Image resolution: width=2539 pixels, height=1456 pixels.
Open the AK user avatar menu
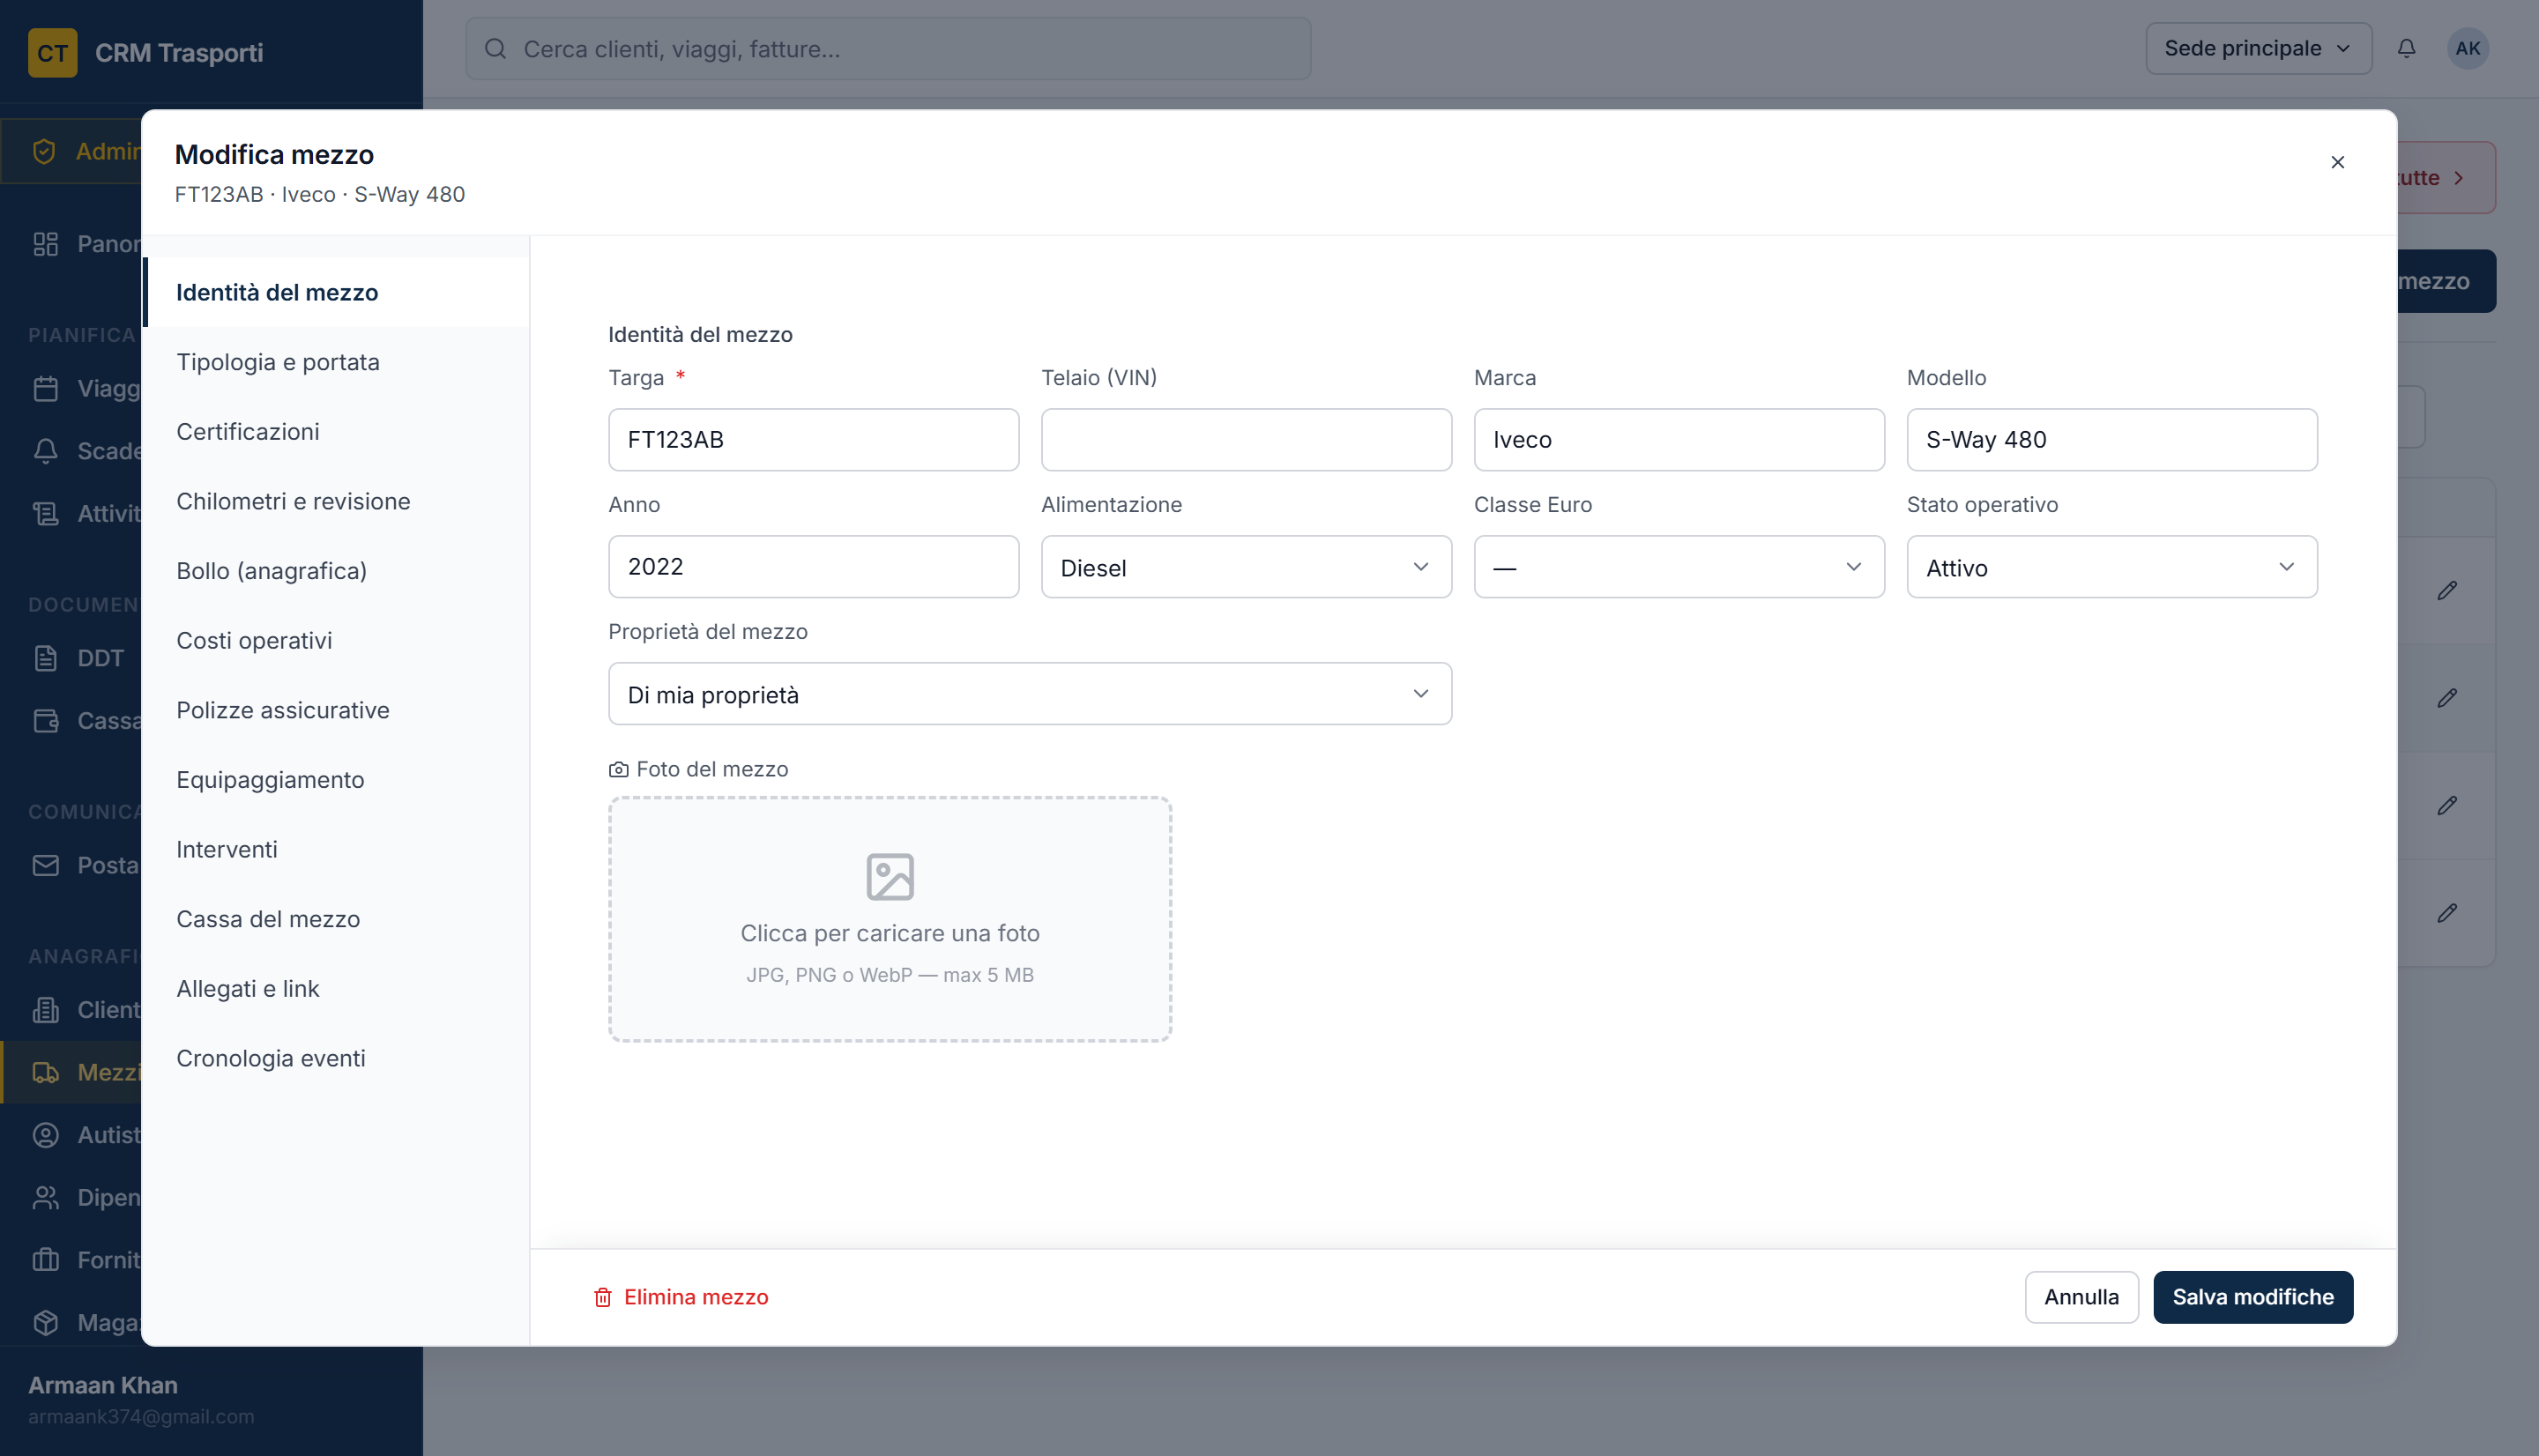point(2467,48)
